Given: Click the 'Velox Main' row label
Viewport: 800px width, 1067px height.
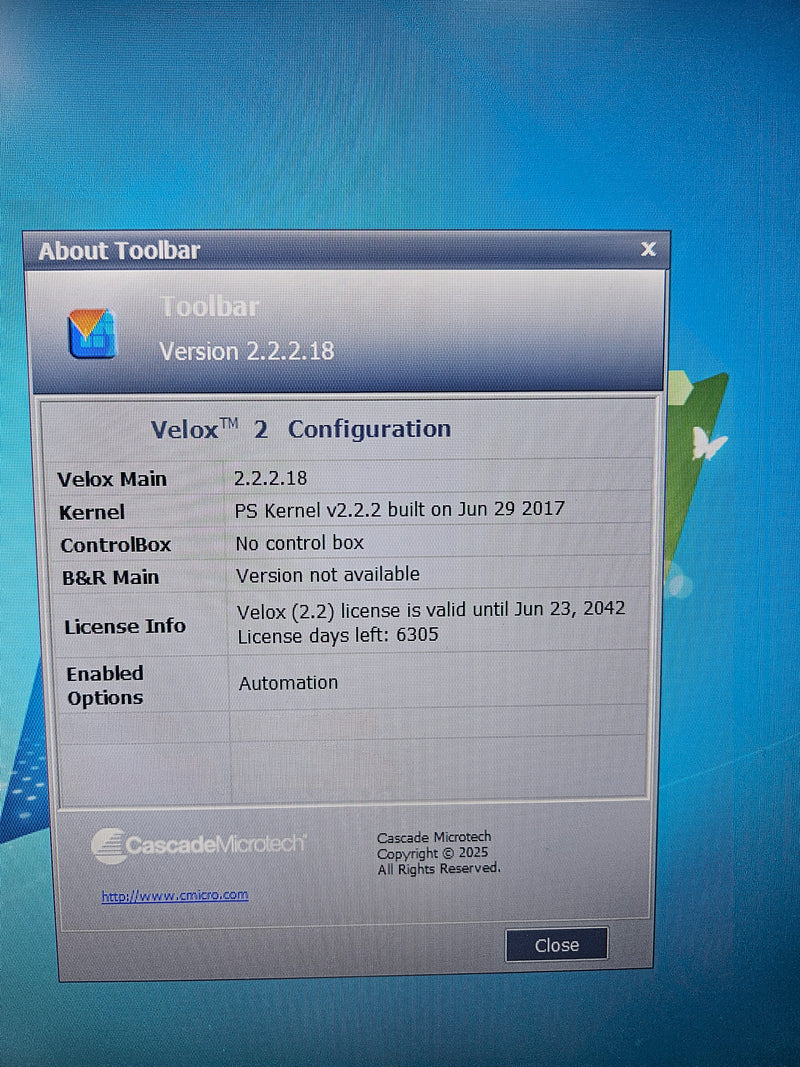Looking at the screenshot, I should pyautogui.click(x=112, y=479).
